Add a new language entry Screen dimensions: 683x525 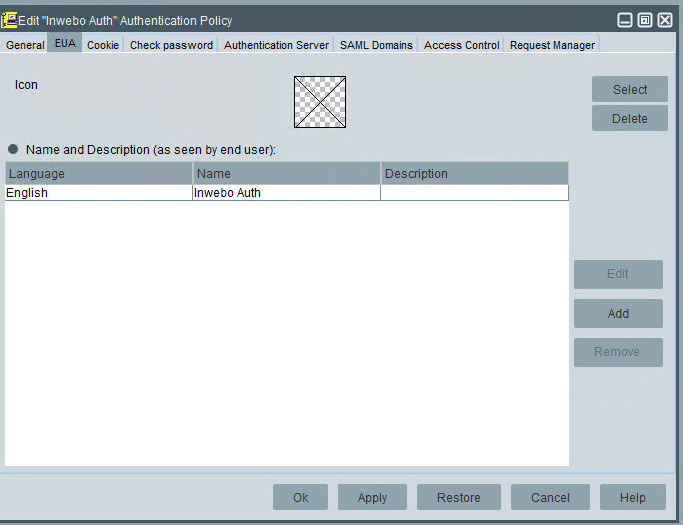click(x=618, y=313)
